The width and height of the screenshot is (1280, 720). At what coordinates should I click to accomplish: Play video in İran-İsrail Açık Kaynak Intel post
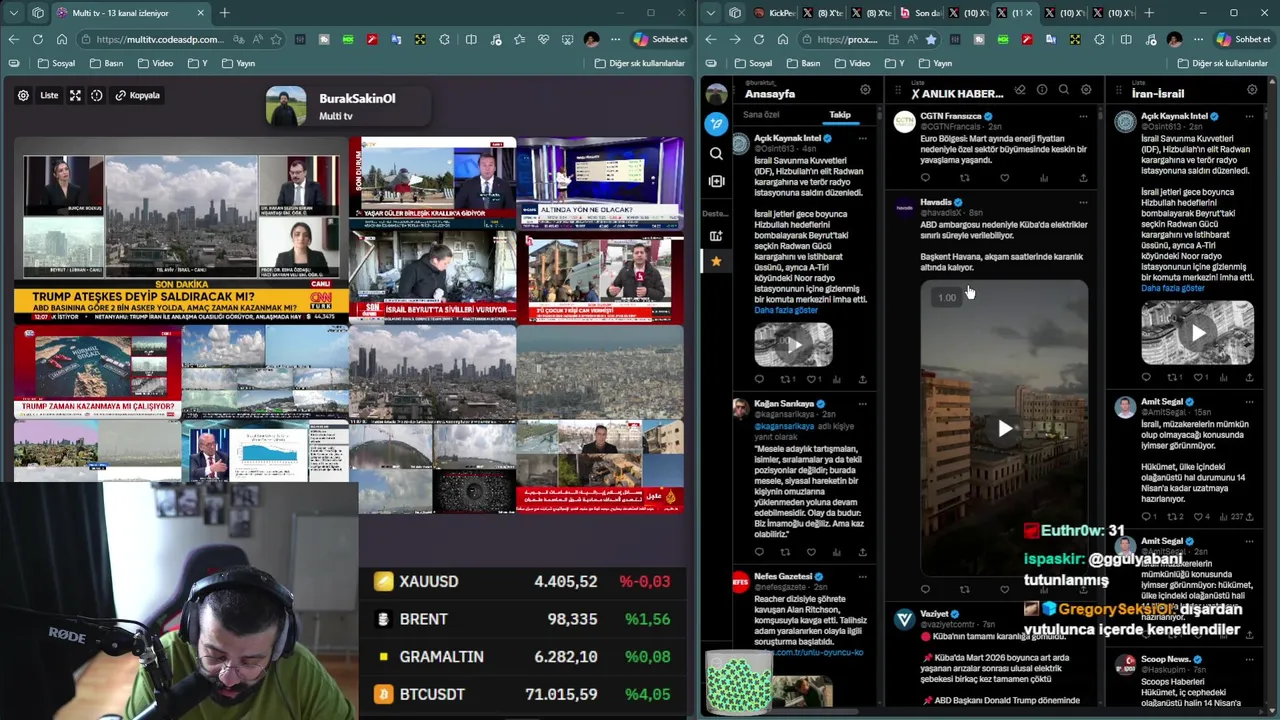[x=1197, y=333]
